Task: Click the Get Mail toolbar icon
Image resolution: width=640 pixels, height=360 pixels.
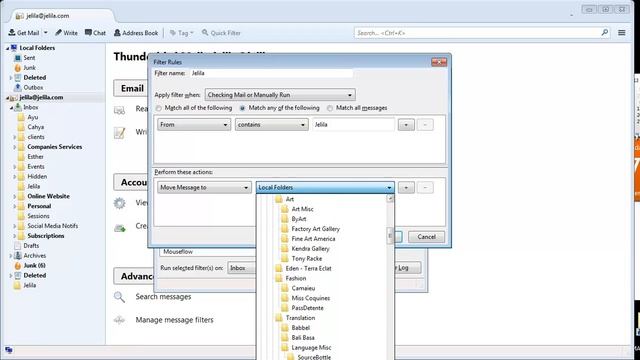Action: coord(12,33)
